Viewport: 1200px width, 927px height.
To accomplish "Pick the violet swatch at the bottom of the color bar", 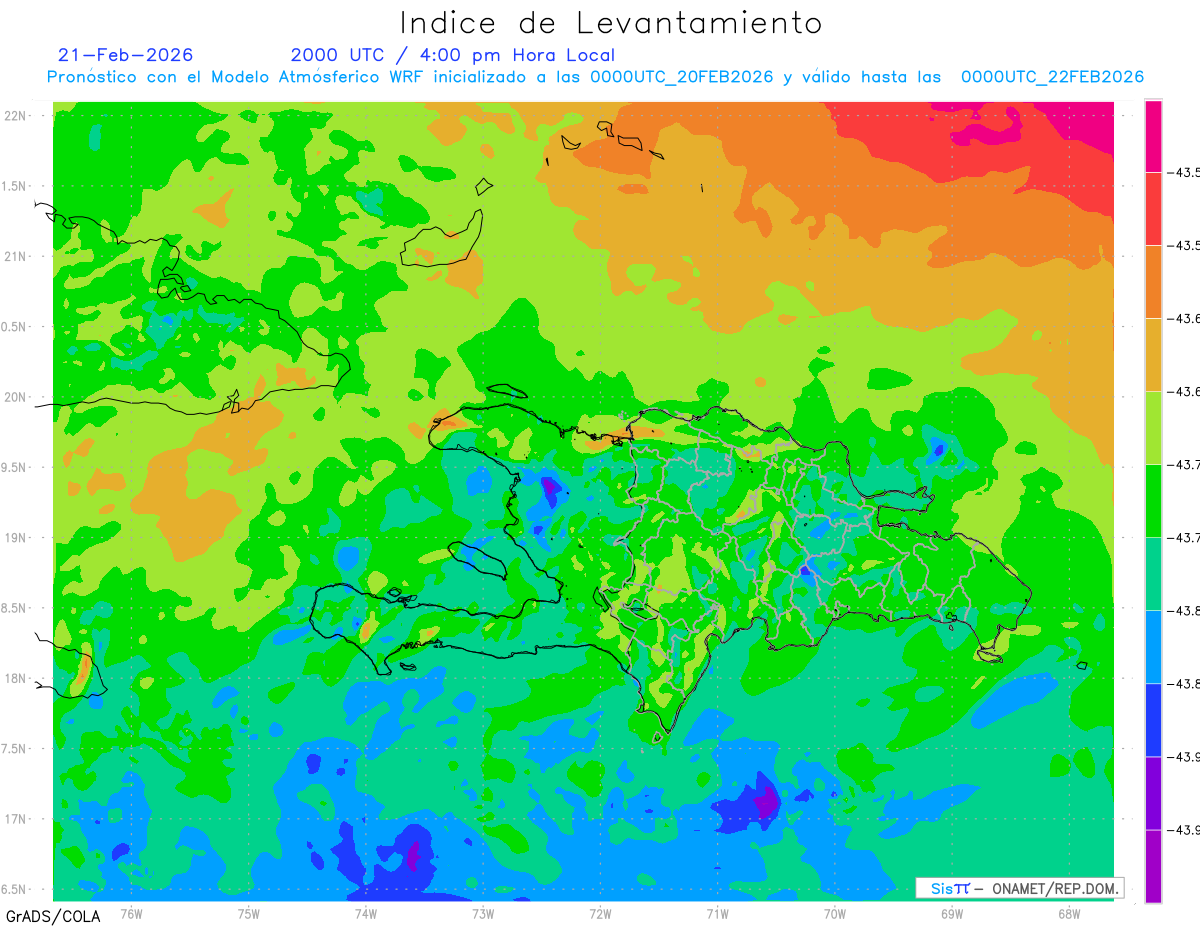I will (x=1153, y=866).
